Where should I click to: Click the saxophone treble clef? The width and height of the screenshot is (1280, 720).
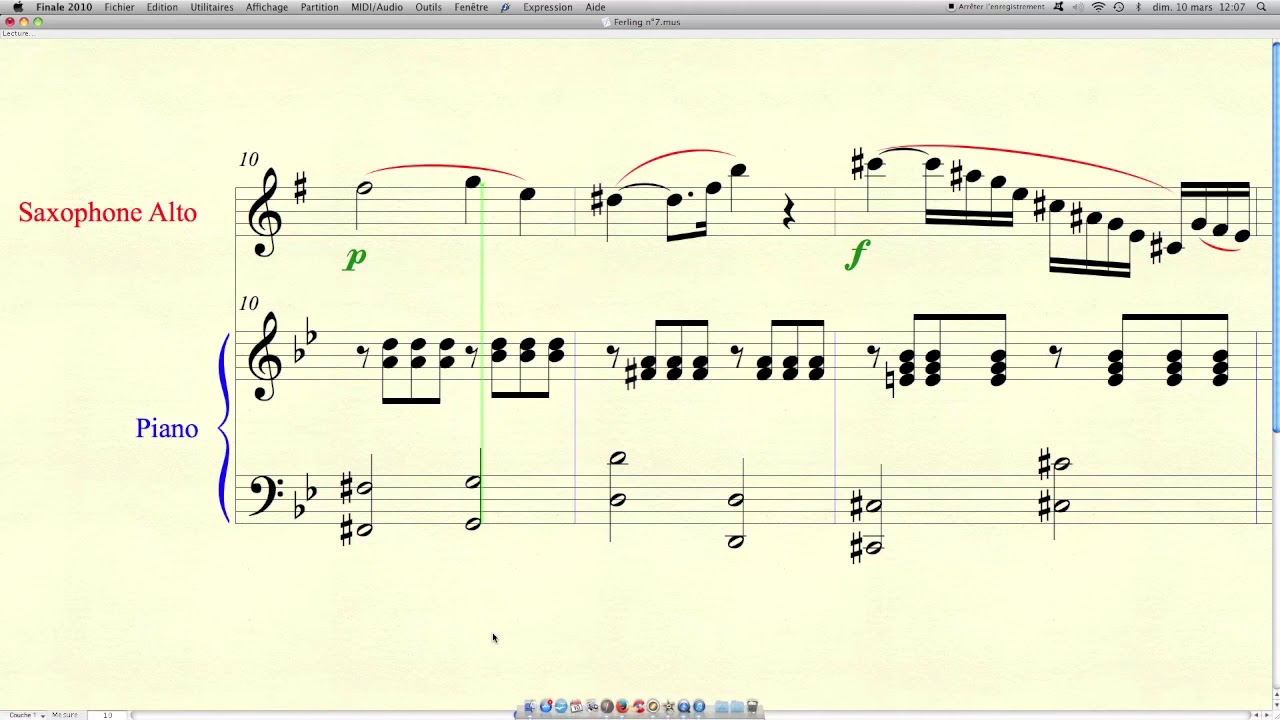click(264, 212)
